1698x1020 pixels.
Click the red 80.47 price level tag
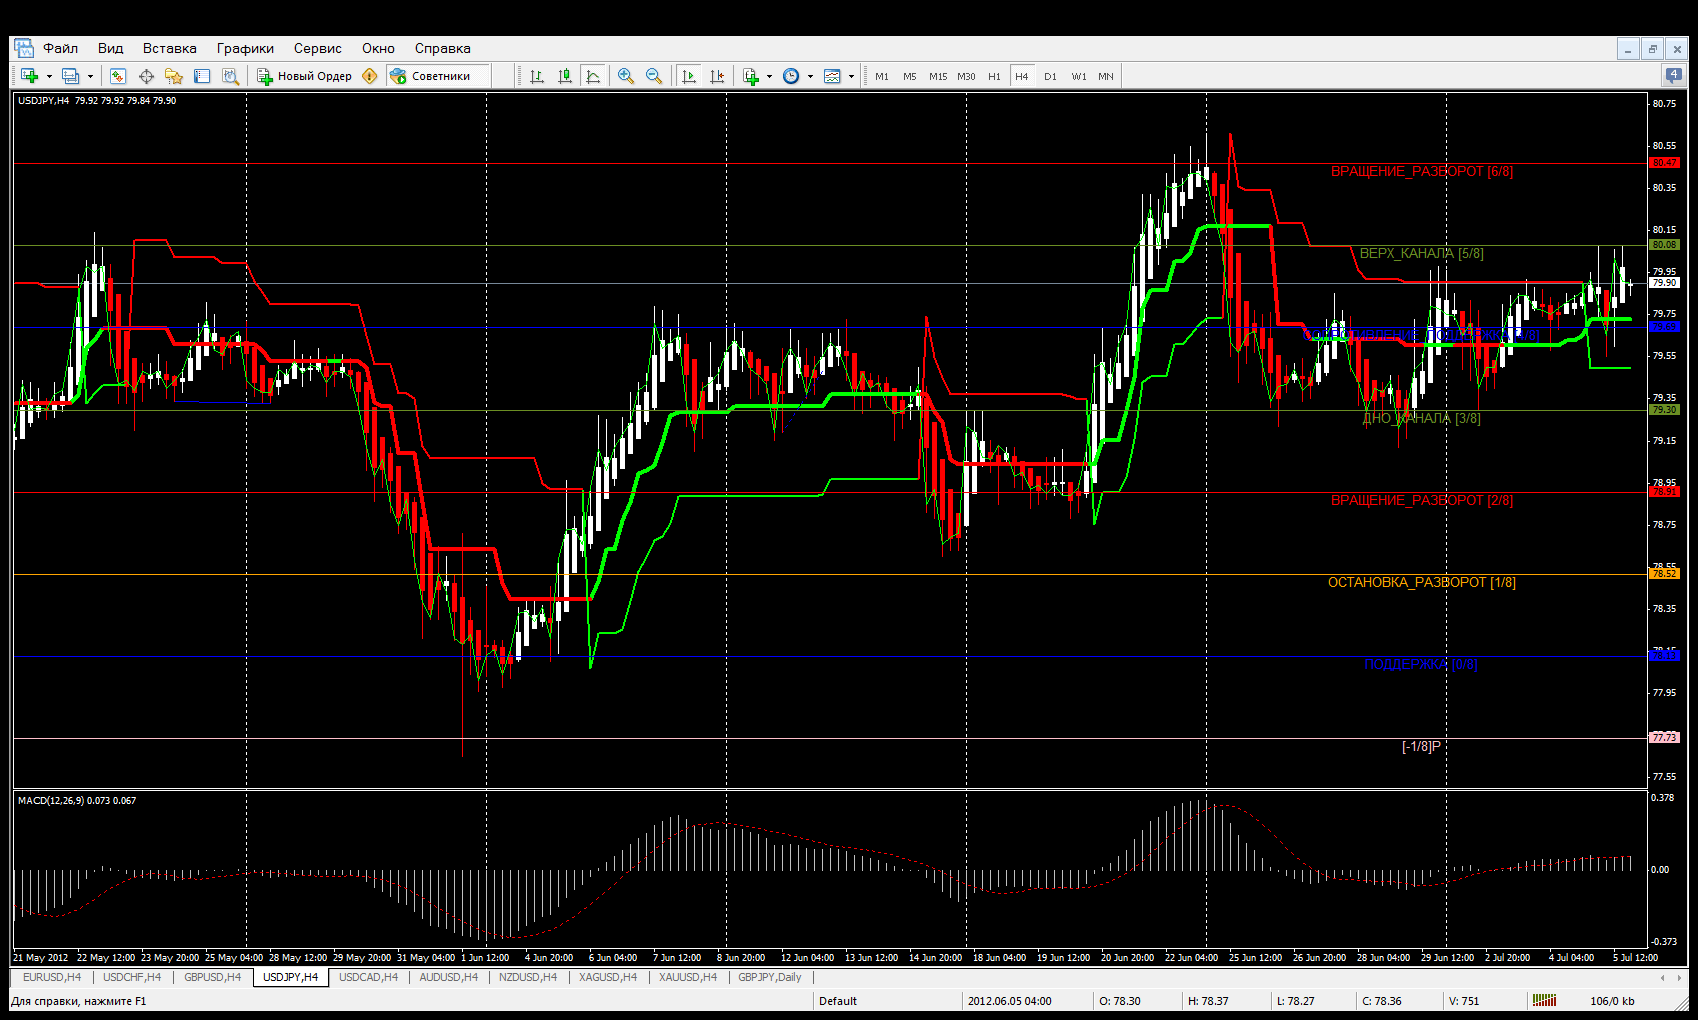coord(1664,162)
